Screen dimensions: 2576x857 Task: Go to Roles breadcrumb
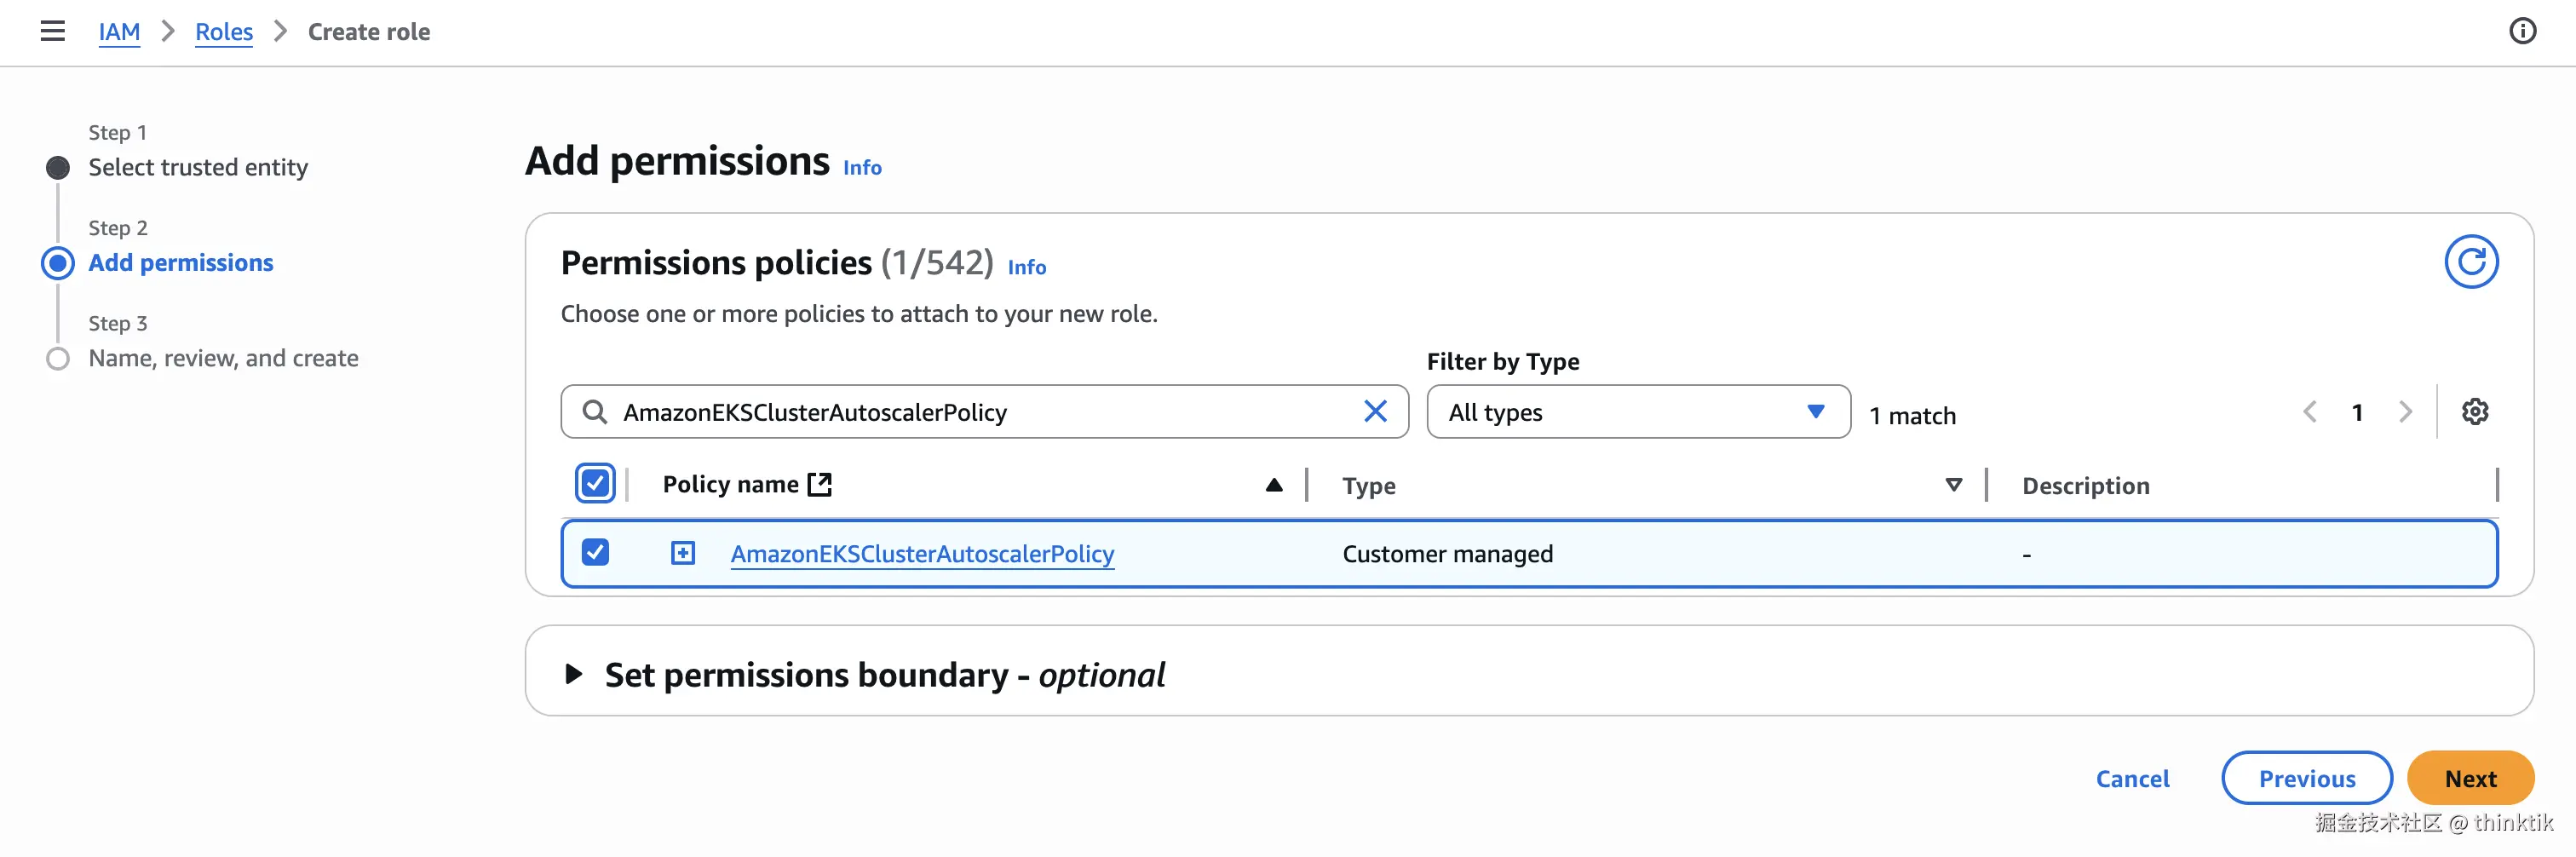(x=223, y=32)
